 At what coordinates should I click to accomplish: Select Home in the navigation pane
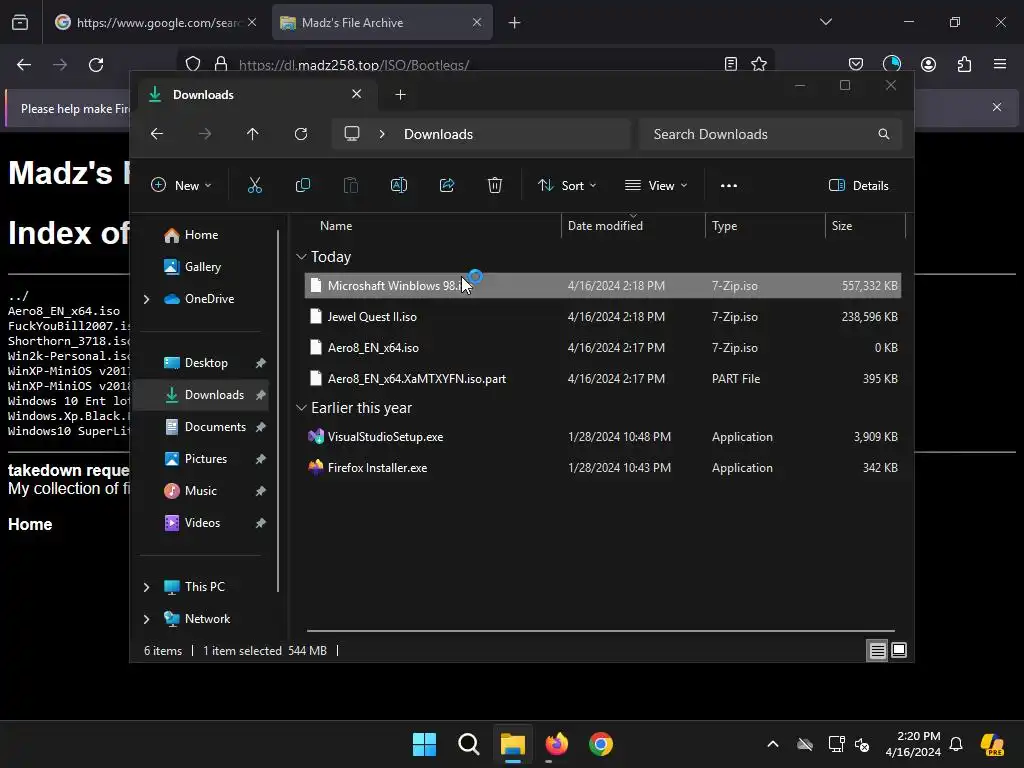tap(200, 234)
